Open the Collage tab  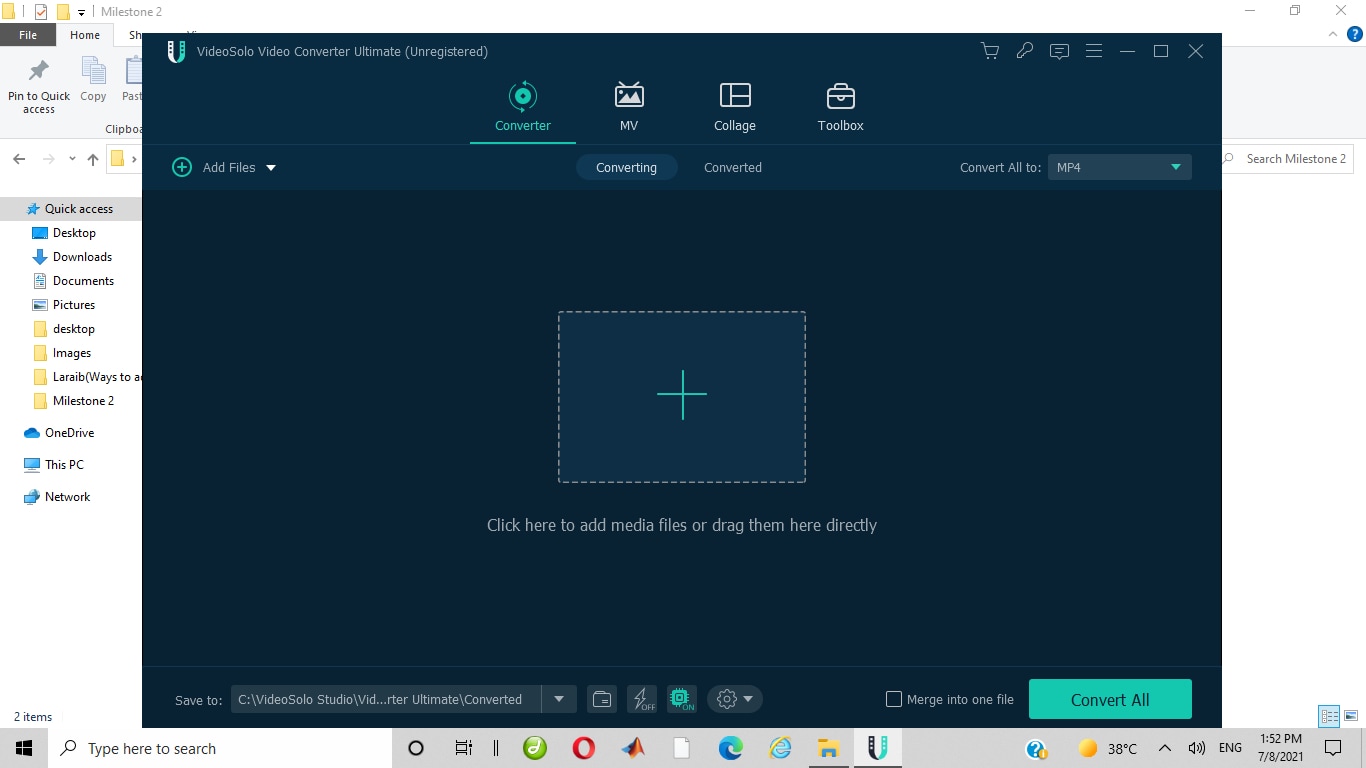pos(735,107)
